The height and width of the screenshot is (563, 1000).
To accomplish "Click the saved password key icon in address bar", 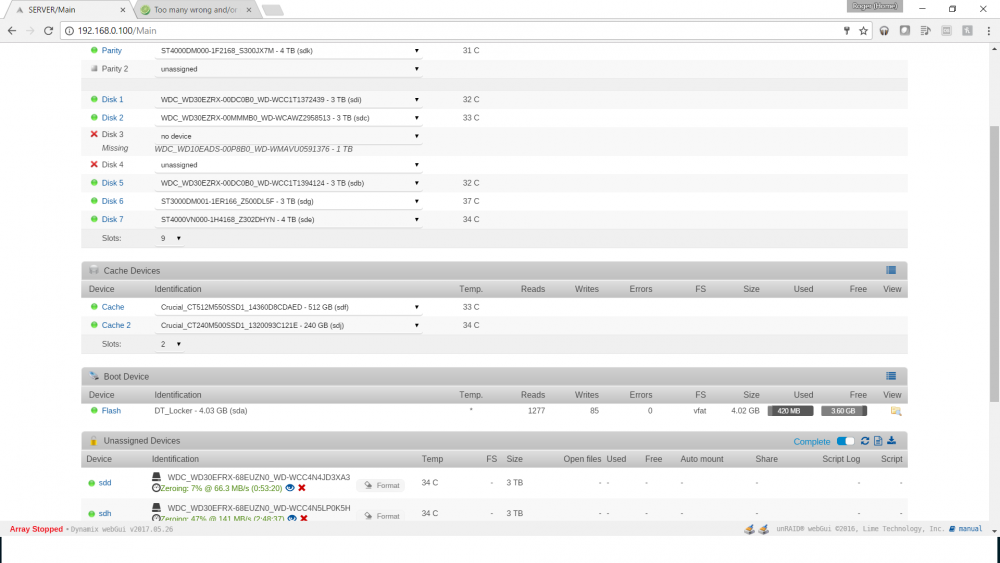I will point(847,31).
